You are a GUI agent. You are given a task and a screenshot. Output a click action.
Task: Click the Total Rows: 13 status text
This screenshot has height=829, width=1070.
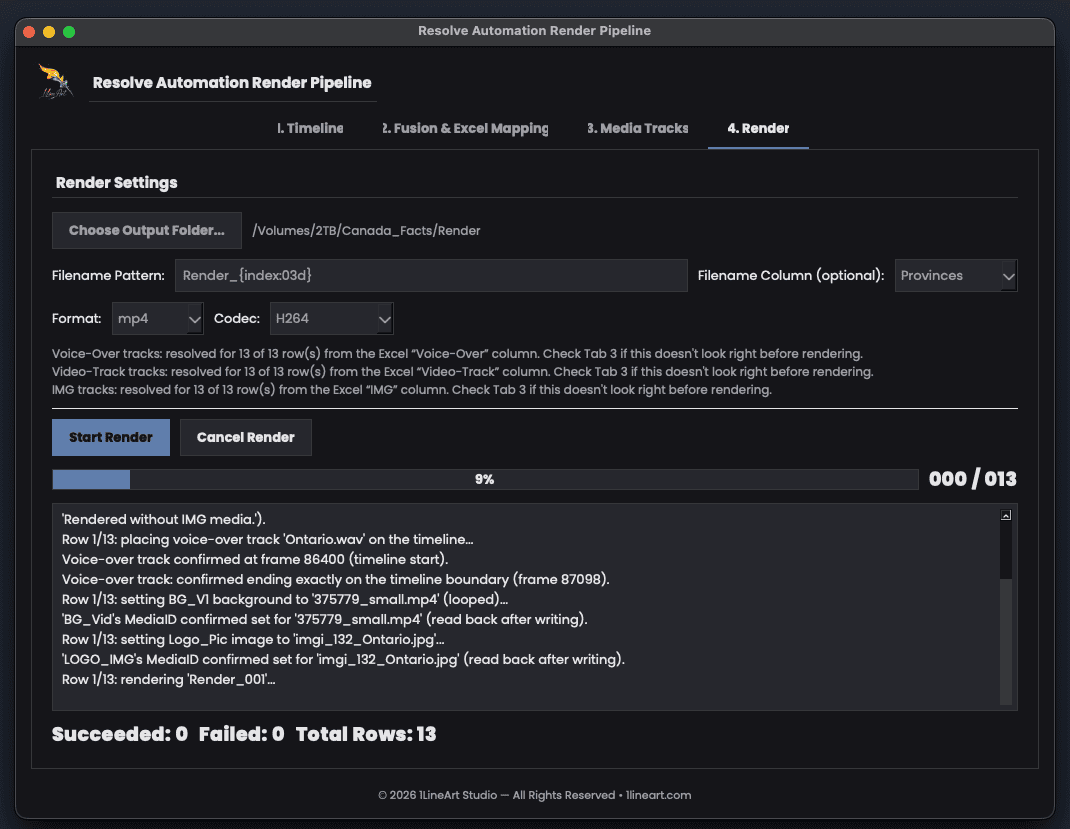pos(366,734)
